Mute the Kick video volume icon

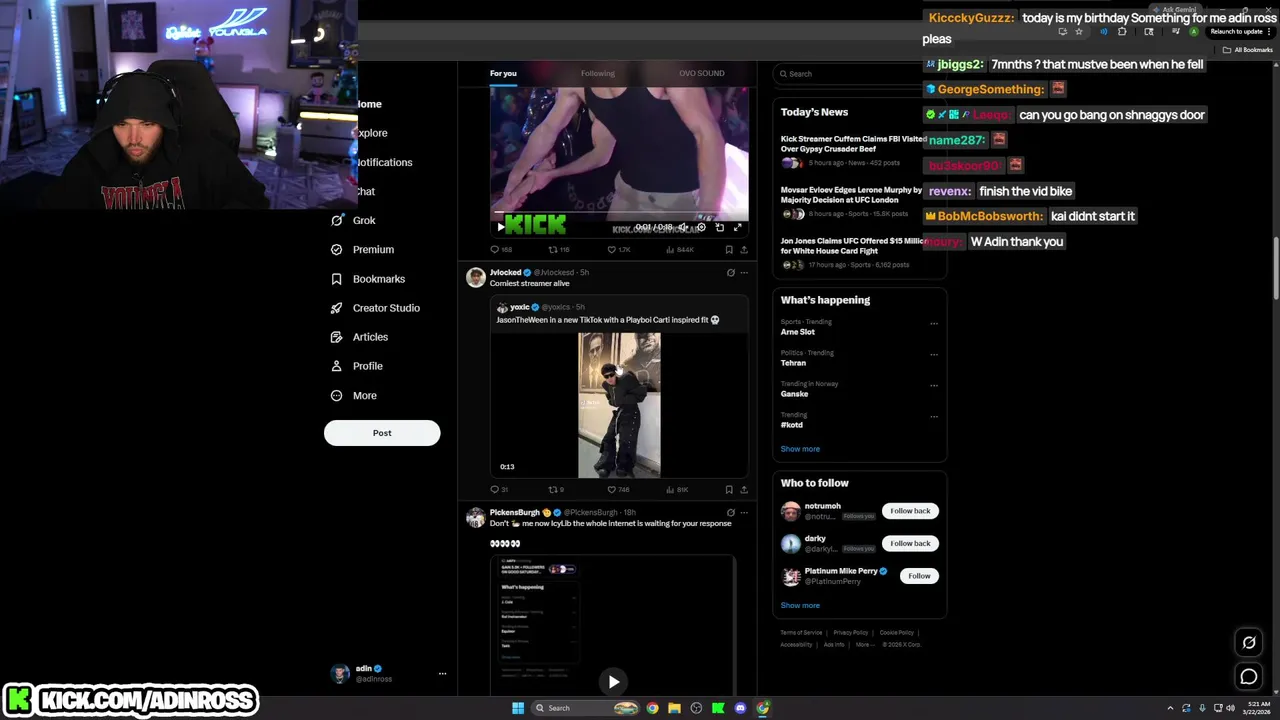pos(683,227)
